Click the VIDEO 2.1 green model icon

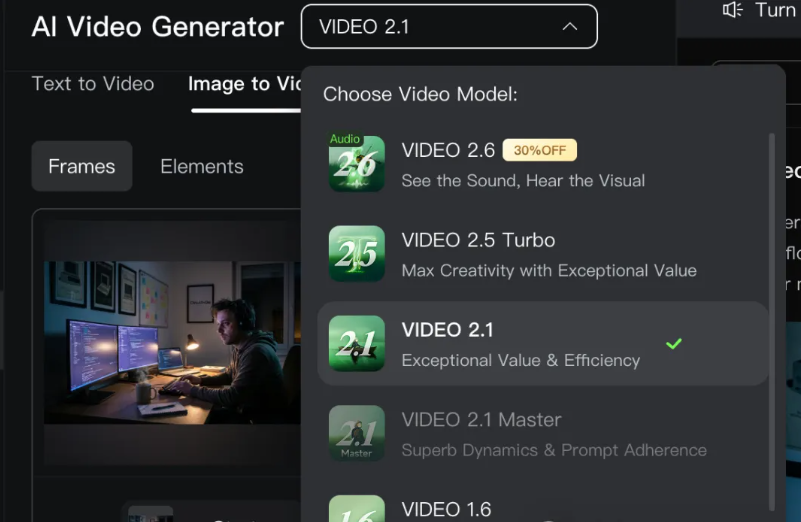click(357, 344)
